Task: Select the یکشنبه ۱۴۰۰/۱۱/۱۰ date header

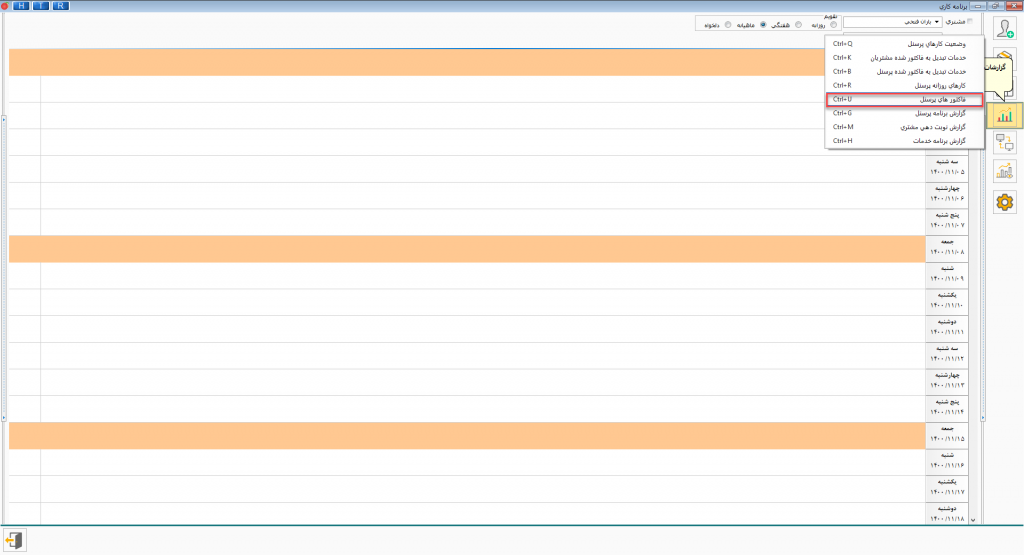Action: pyautogui.click(x=947, y=300)
